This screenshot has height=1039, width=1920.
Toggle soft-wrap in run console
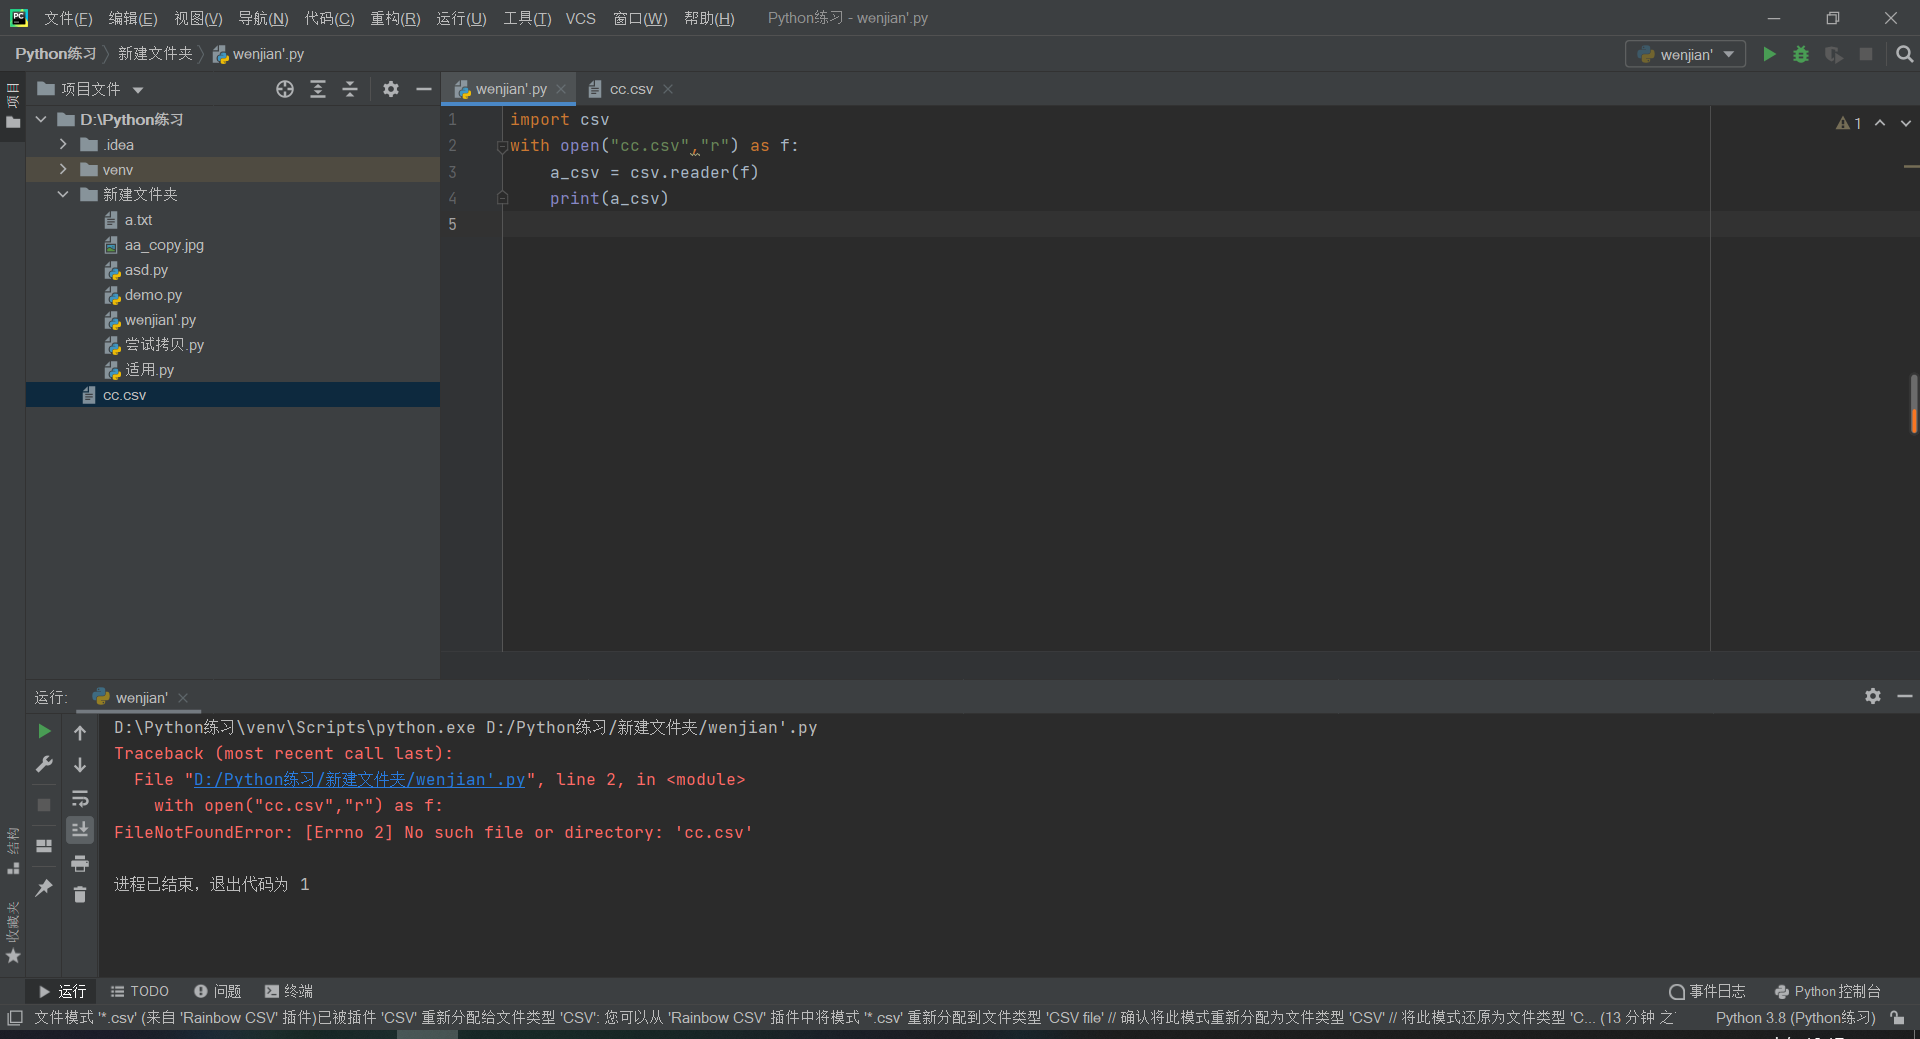80,798
